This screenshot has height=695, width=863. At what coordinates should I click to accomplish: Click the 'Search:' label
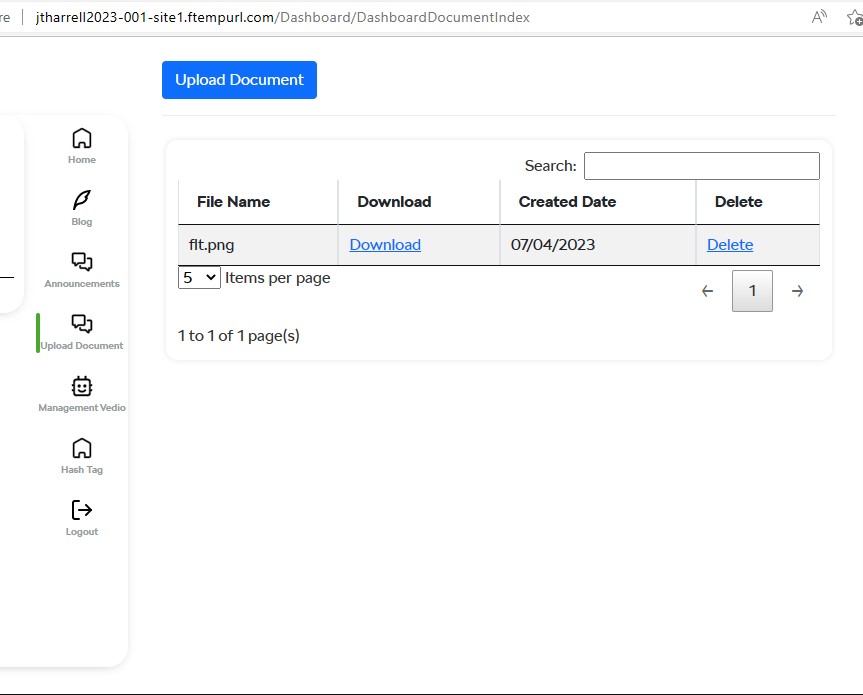click(x=550, y=166)
